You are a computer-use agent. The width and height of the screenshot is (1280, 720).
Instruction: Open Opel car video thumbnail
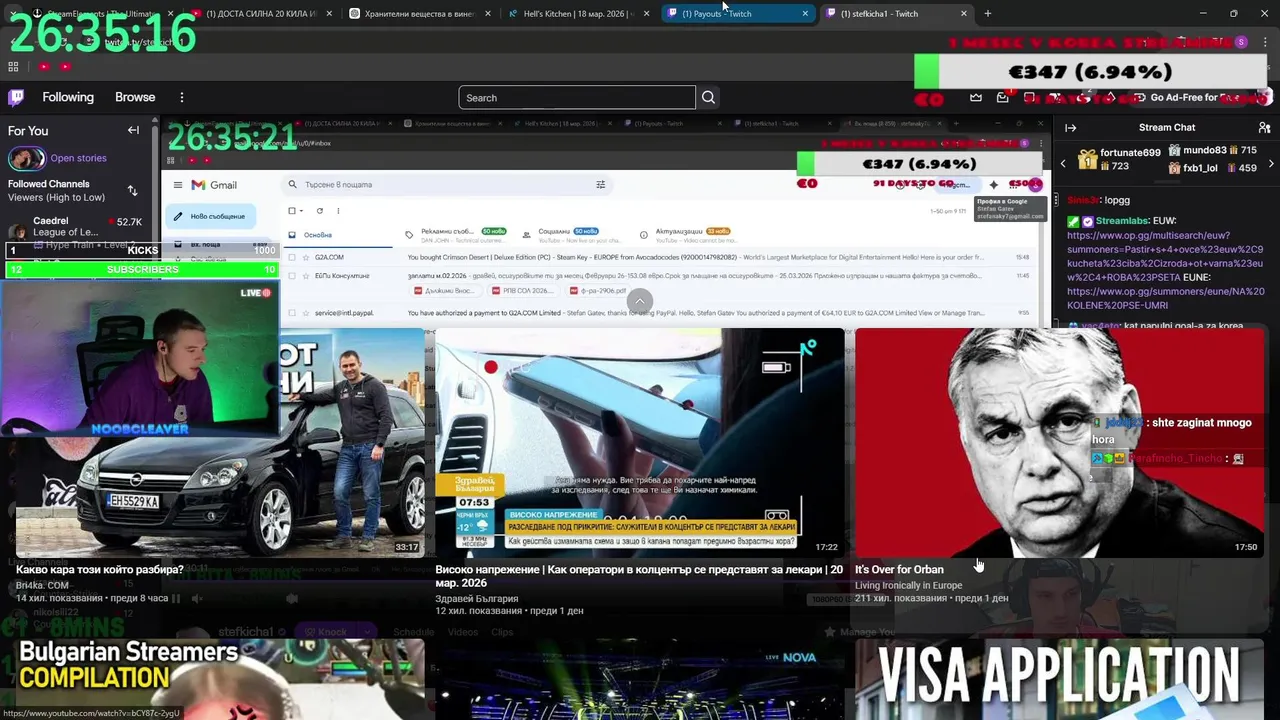(x=220, y=442)
